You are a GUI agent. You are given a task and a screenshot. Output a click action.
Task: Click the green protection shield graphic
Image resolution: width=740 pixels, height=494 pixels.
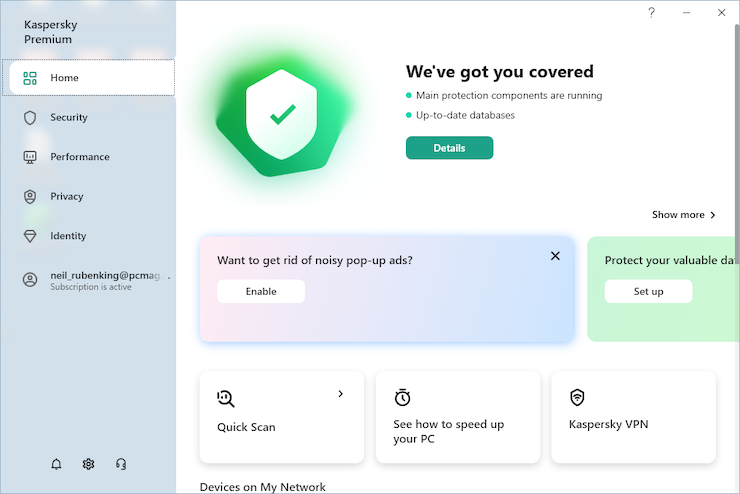tap(282, 116)
